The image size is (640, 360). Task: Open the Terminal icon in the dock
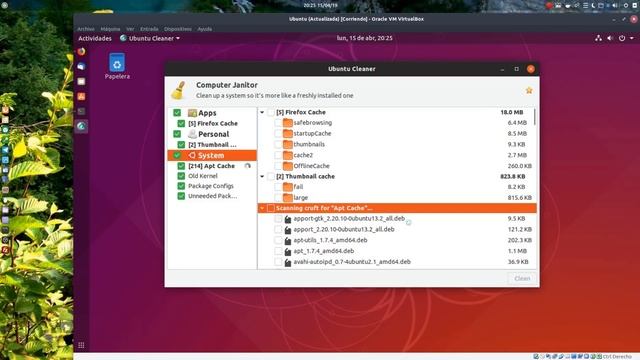[x=82, y=111]
